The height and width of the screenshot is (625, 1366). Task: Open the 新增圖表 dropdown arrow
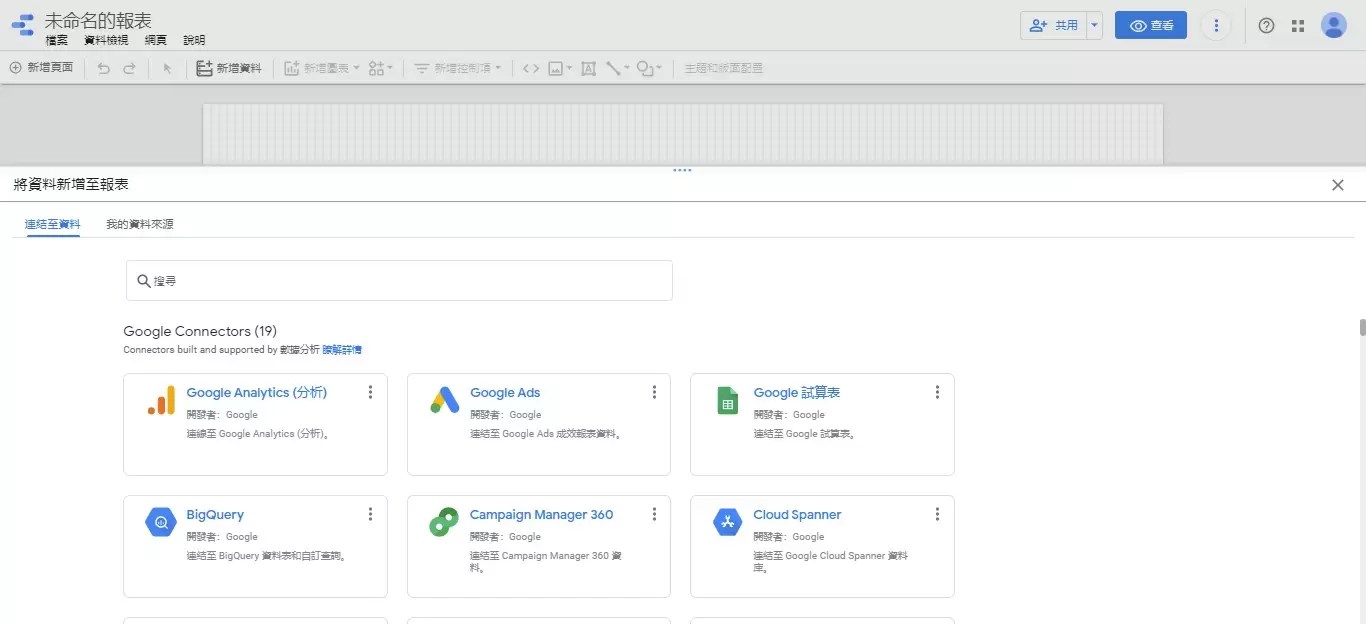pos(357,68)
